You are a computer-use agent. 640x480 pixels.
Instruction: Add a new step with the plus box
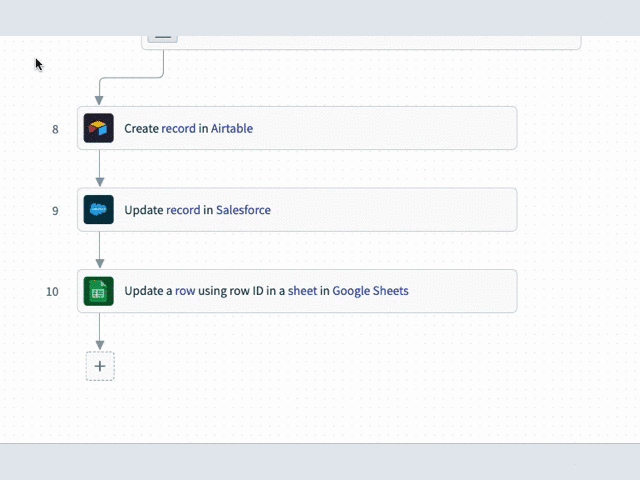pyautogui.click(x=100, y=366)
